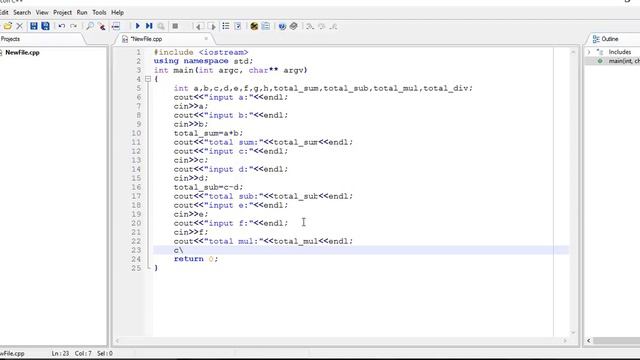This screenshot has width=640, height=360.
Task: Click the Outline panel scrollbar left arrow
Action: point(589,340)
